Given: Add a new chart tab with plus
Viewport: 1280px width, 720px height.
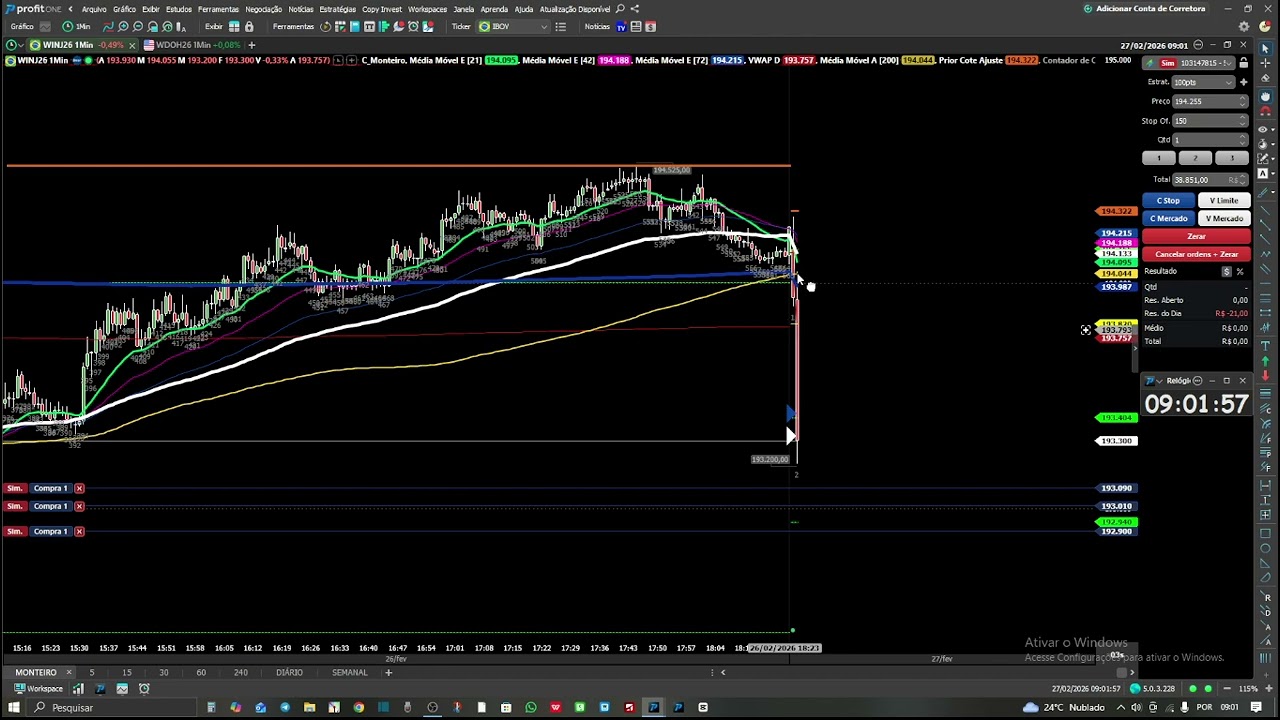Looking at the screenshot, I should tap(251, 45).
